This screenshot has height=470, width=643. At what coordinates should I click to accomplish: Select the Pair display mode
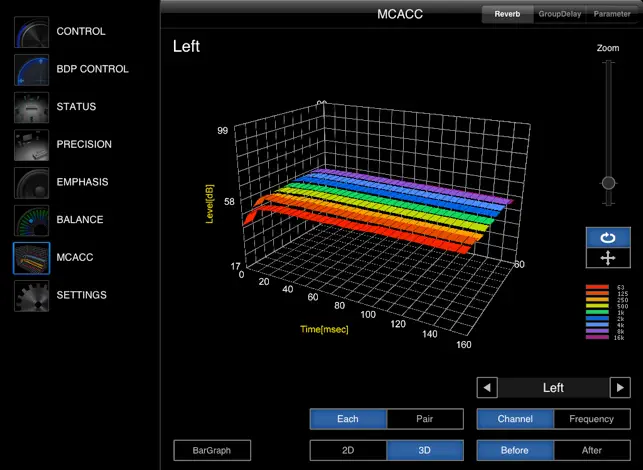[425, 419]
